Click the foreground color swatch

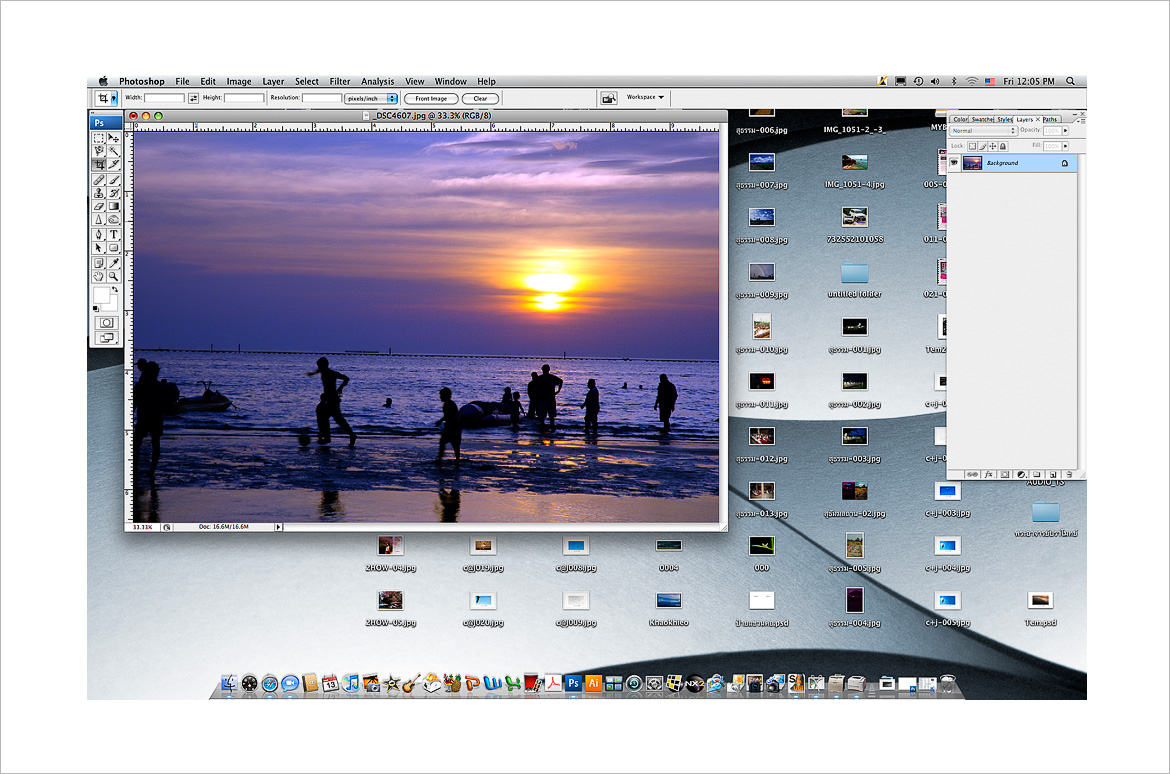tap(101, 295)
